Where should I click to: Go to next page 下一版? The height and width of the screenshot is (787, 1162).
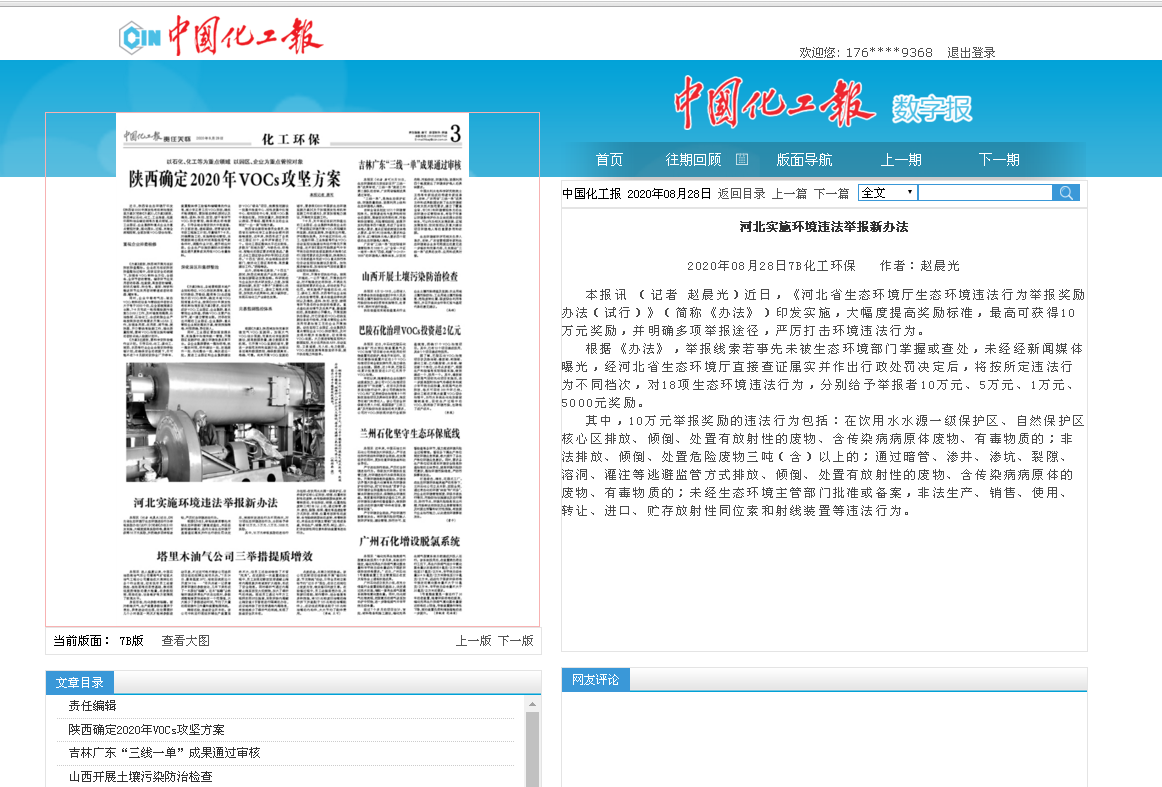click(x=516, y=641)
